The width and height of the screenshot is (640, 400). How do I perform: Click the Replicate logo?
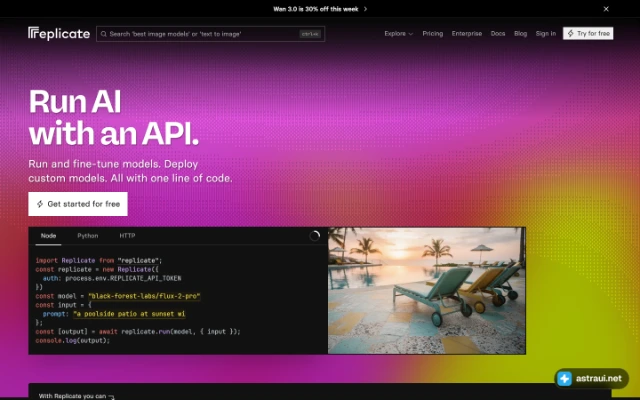click(59, 34)
